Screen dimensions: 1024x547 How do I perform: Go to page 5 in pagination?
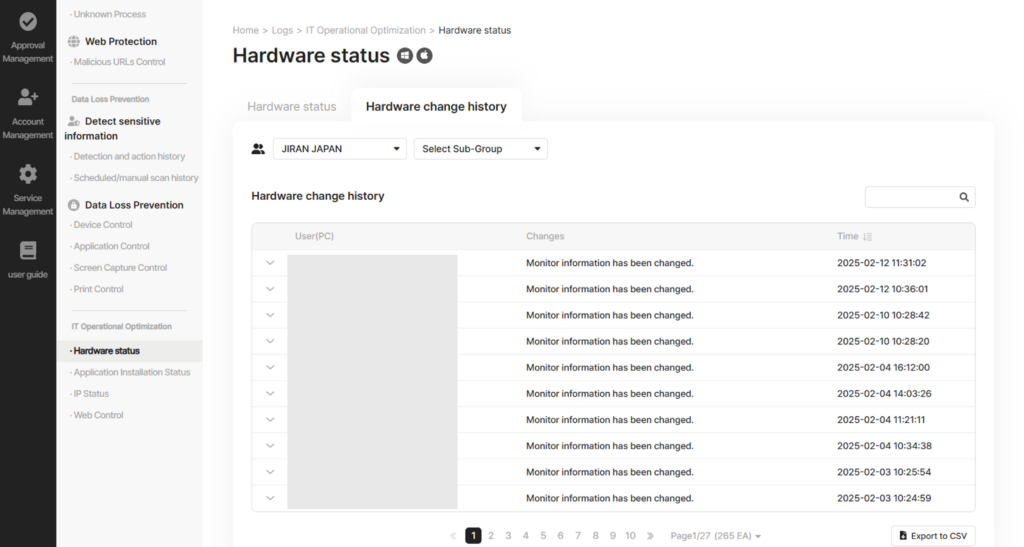point(543,536)
